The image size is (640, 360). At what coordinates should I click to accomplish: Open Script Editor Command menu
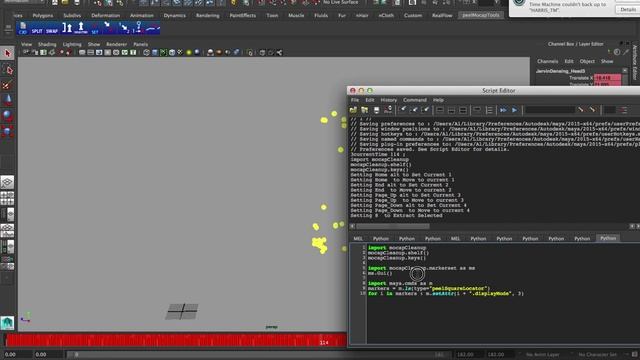(x=415, y=100)
